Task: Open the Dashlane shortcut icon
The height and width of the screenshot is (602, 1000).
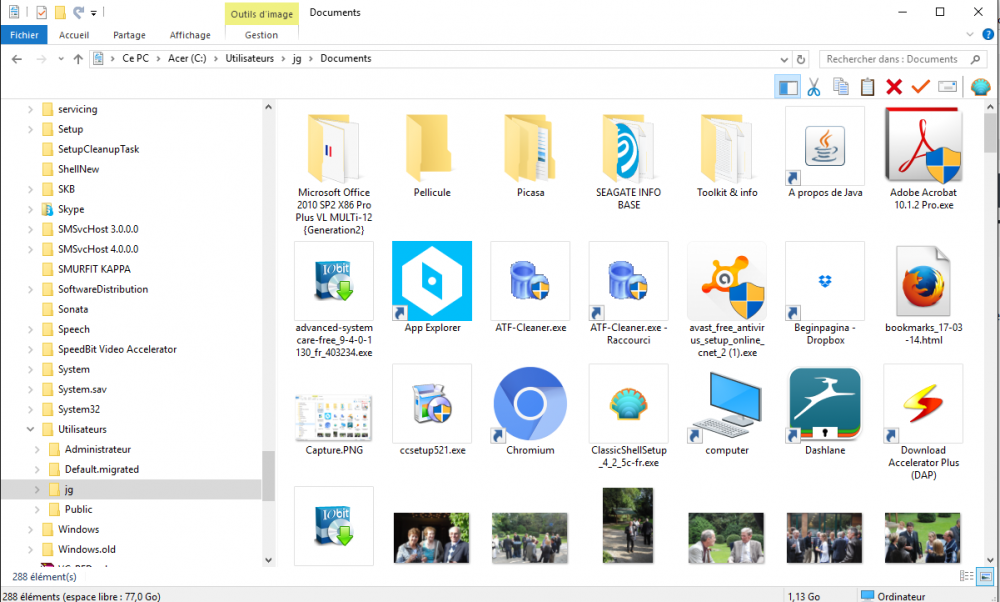Action: tap(824, 405)
